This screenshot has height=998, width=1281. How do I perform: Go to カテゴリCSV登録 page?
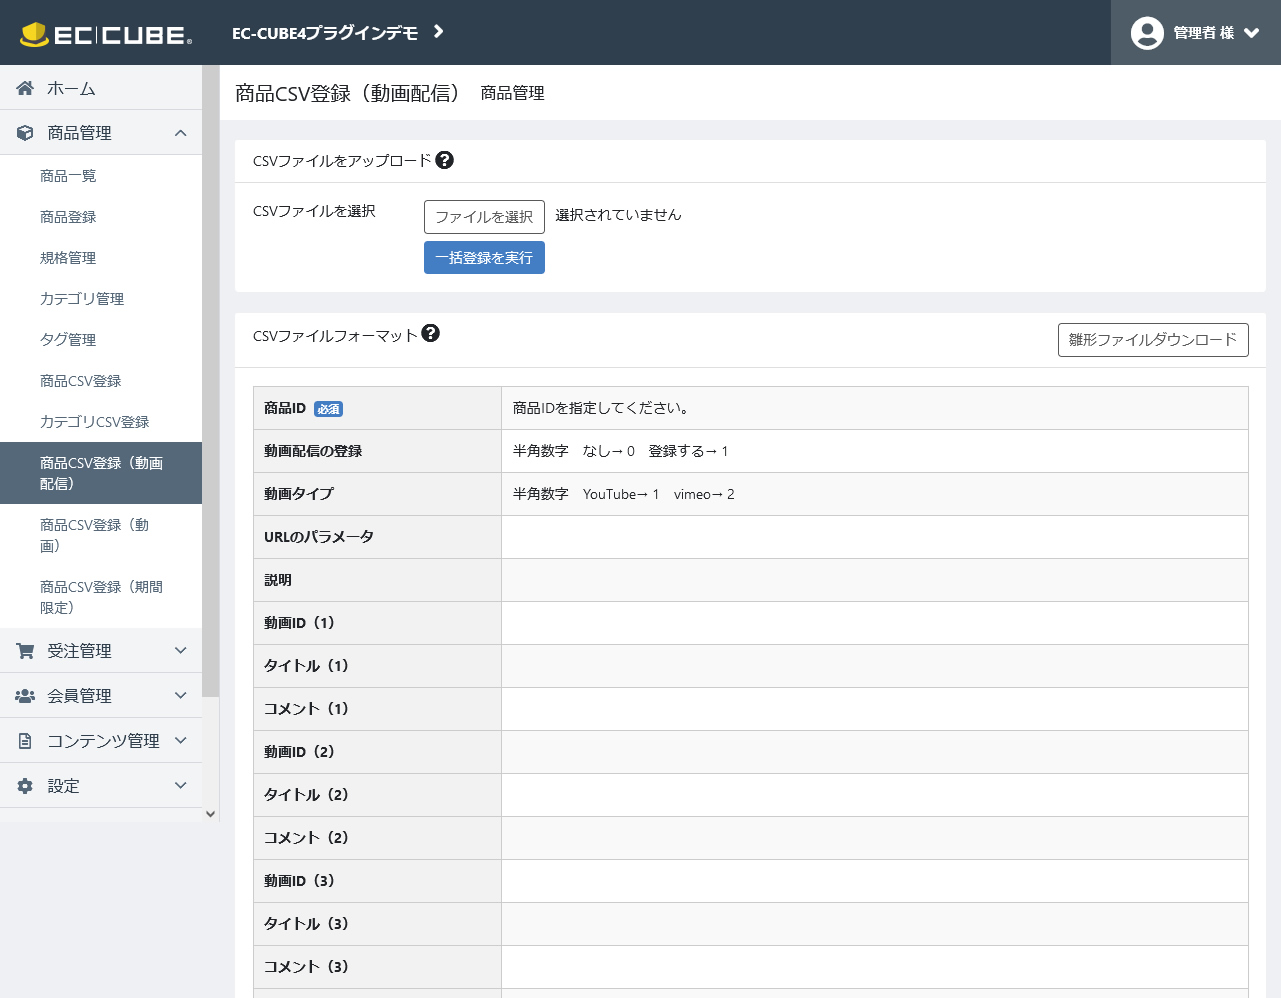(x=94, y=422)
